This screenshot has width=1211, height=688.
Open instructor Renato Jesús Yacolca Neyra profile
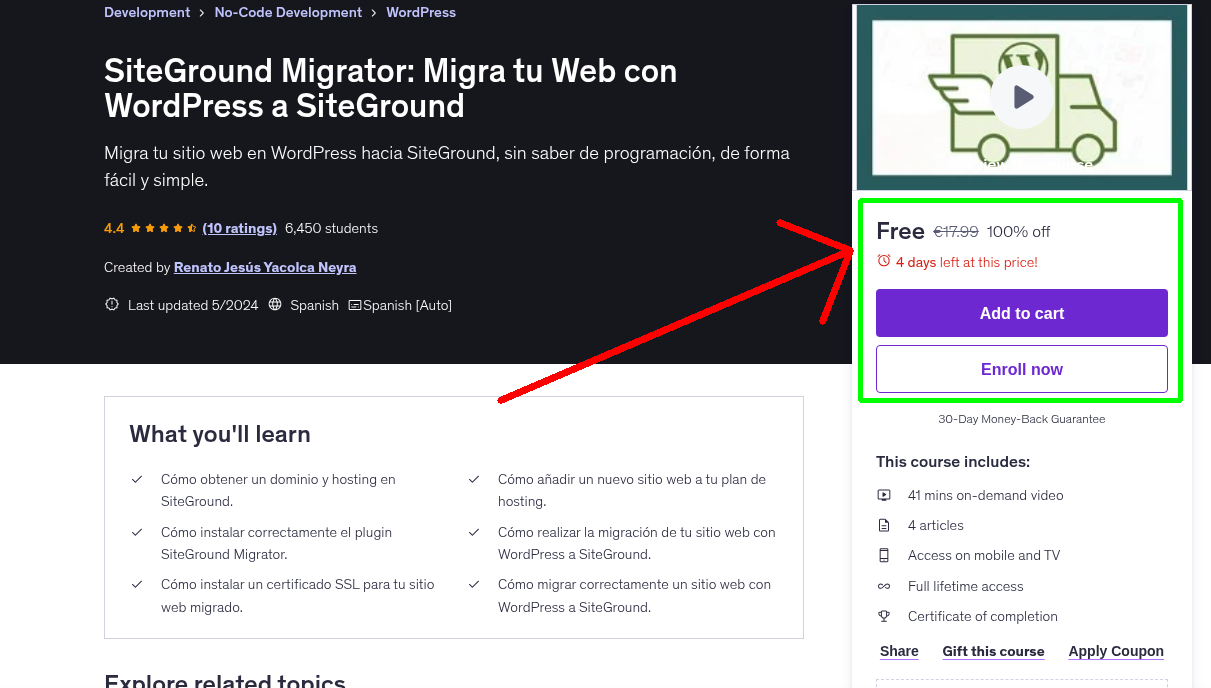click(264, 267)
